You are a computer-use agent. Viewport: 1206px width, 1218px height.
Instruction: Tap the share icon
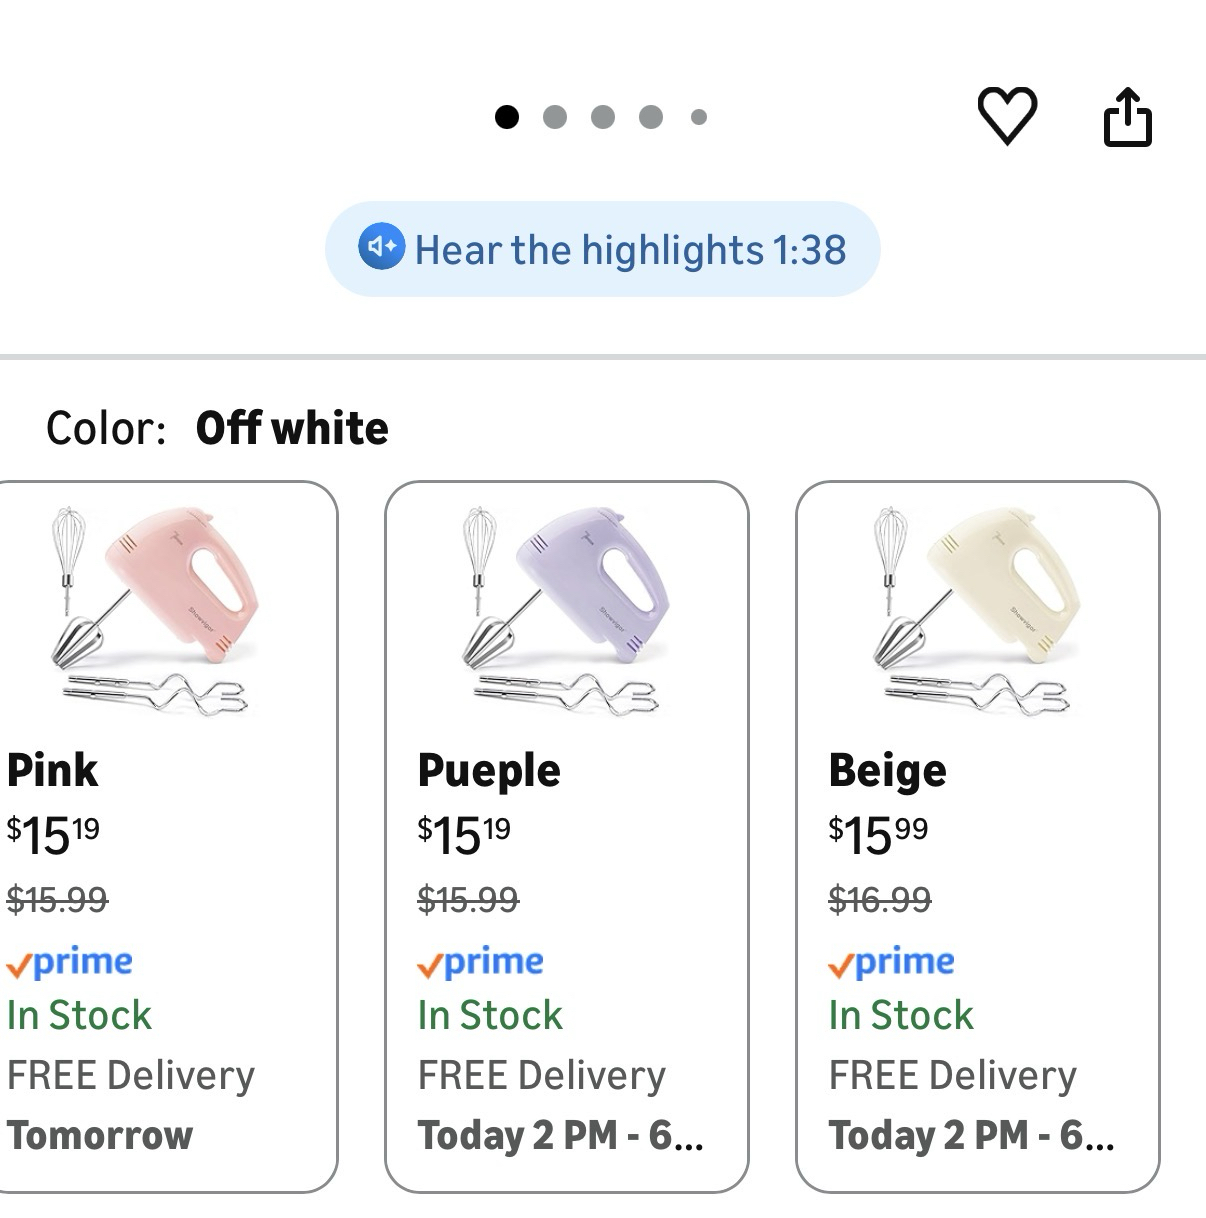pos(1127,118)
